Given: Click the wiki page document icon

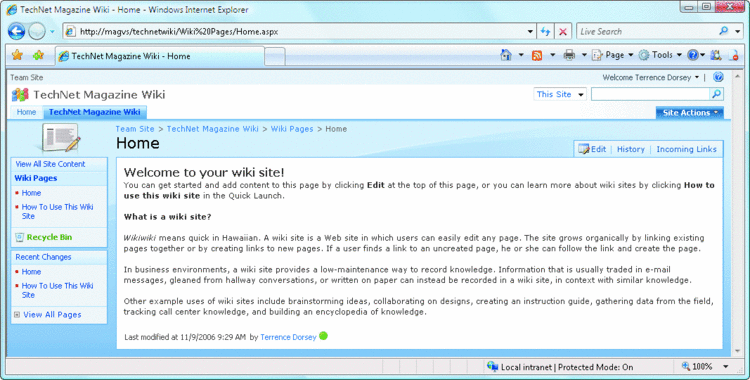Looking at the screenshot, I should (x=61, y=138).
